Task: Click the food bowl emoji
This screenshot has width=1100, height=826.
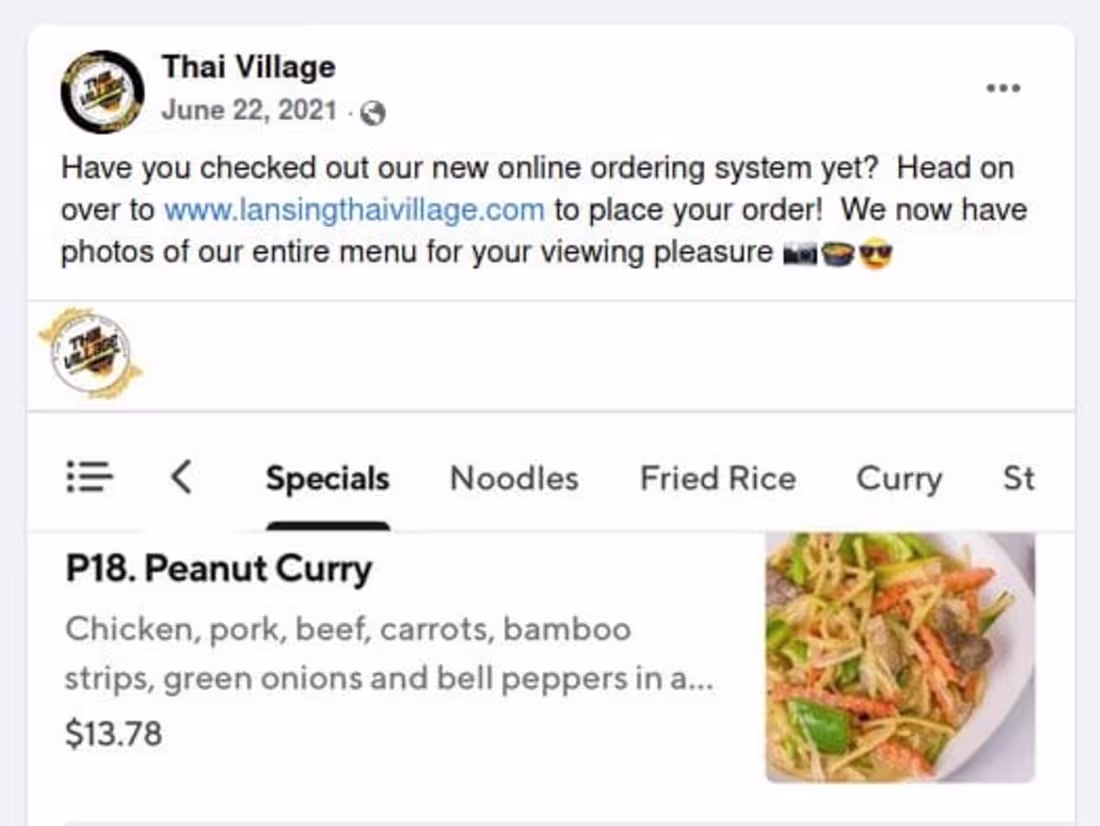Action: pyautogui.click(x=837, y=254)
